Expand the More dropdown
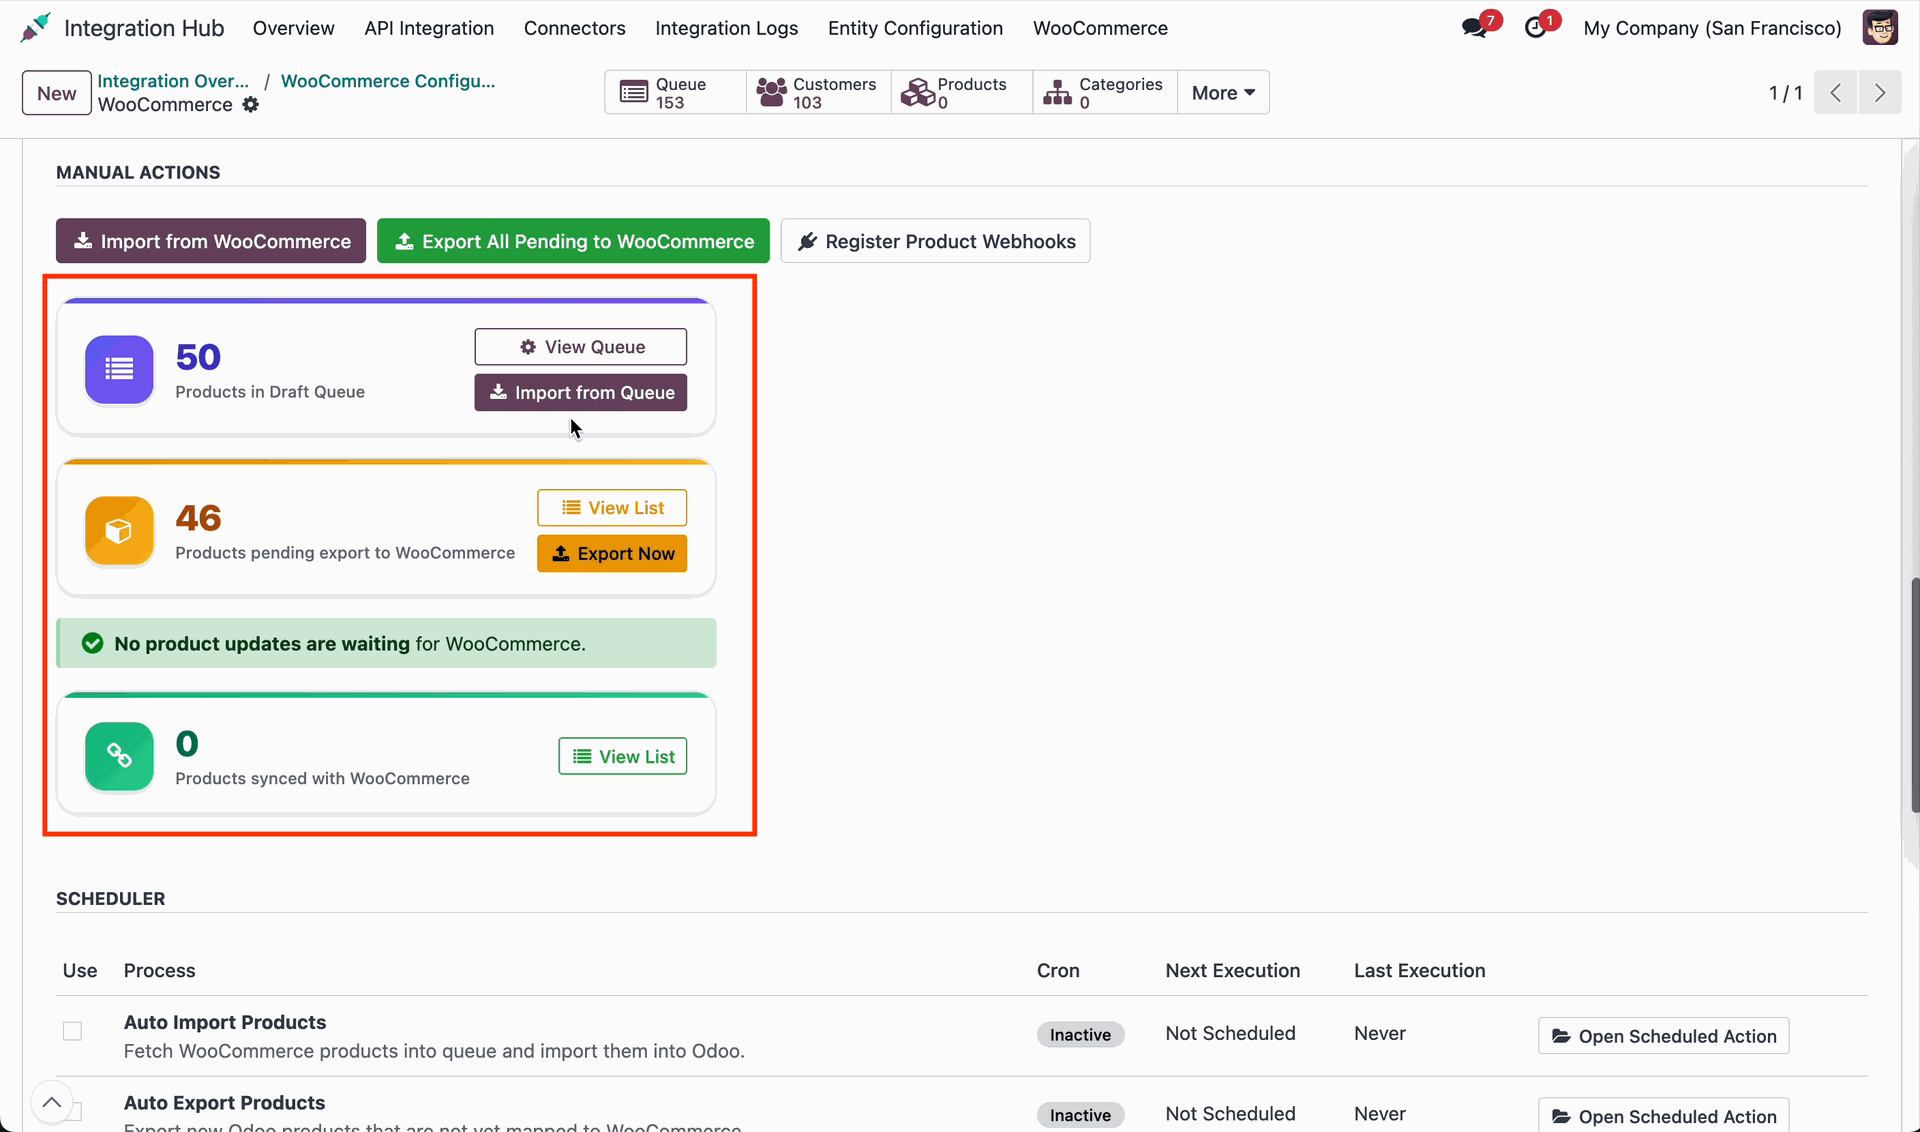The width and height of the screenshot is (1920, 1132). coord(1223,93)
